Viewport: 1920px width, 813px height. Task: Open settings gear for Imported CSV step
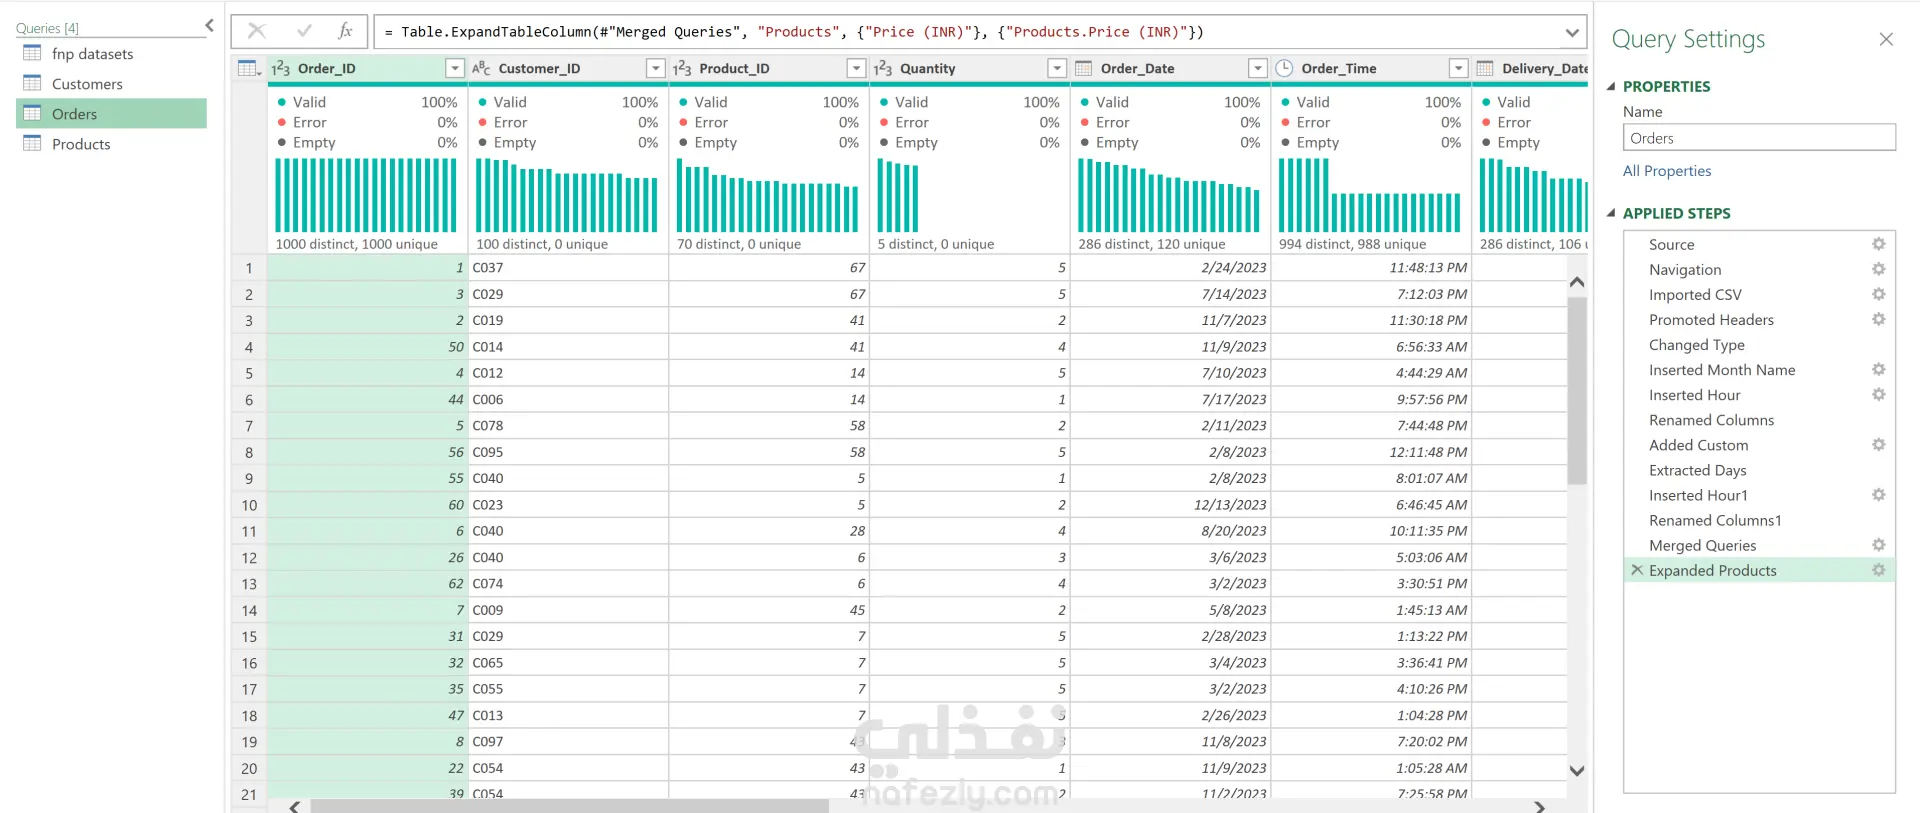pyautogui.click(x=1879, y=294)
